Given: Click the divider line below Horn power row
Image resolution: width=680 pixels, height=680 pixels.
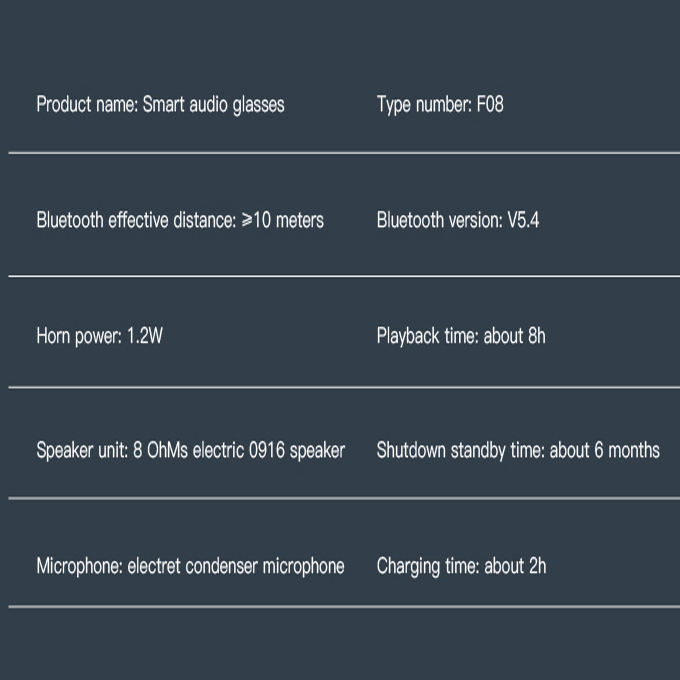Looking at the screenshot, I should tap(344, 387).
